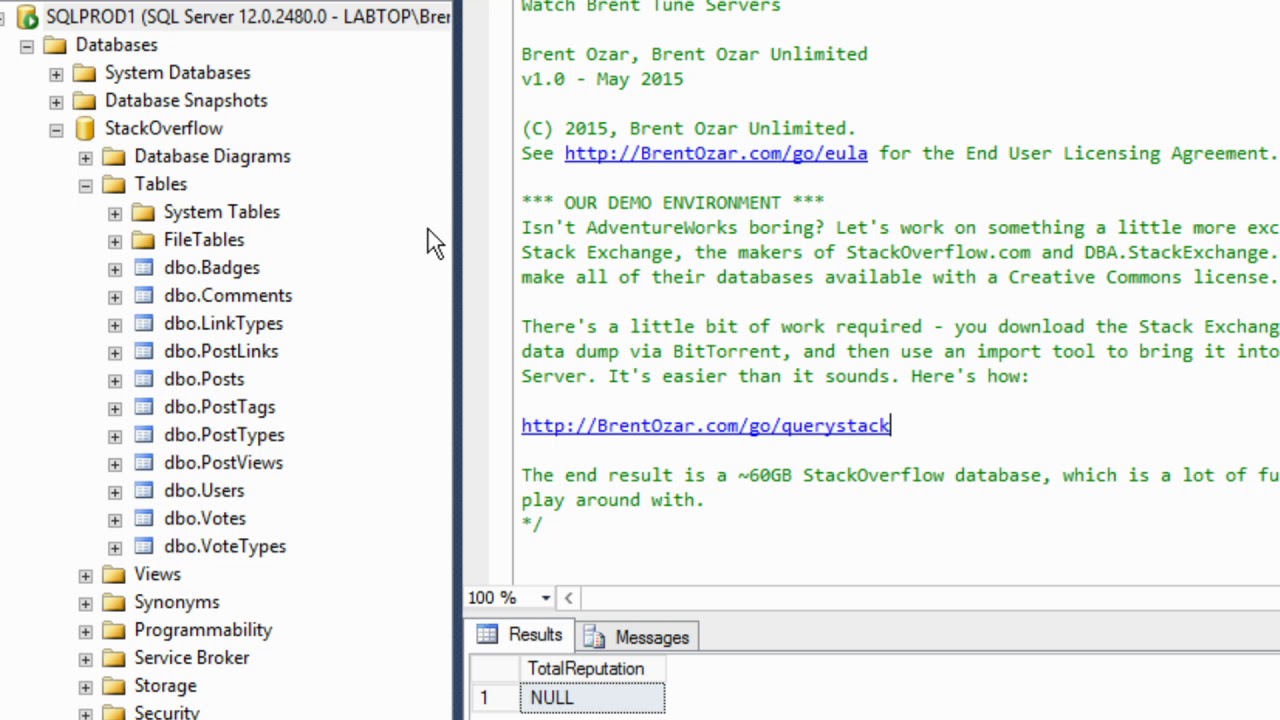Screen dimensions: 1280x720
Task: Click the dbo.PostLinks table icon
Action: coord(144,352)
